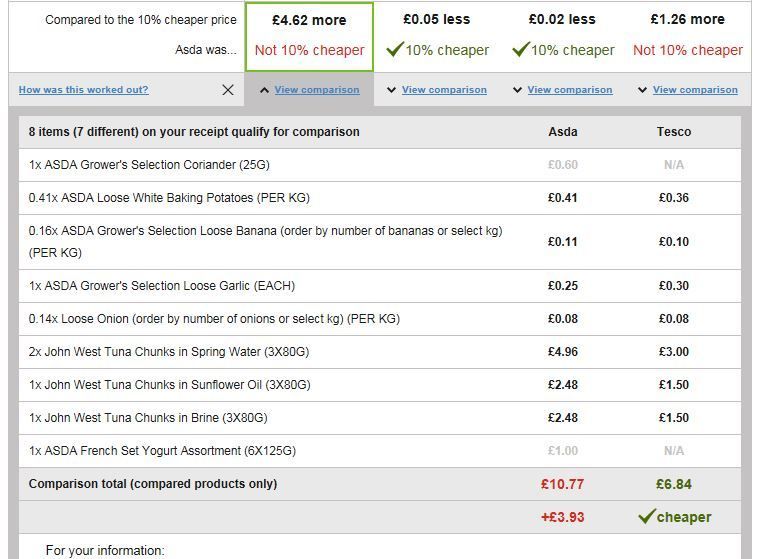
Task: Select ASDA Loose White Baking Potatoes row
Action: pyautogui.click(x=380, y=198)
